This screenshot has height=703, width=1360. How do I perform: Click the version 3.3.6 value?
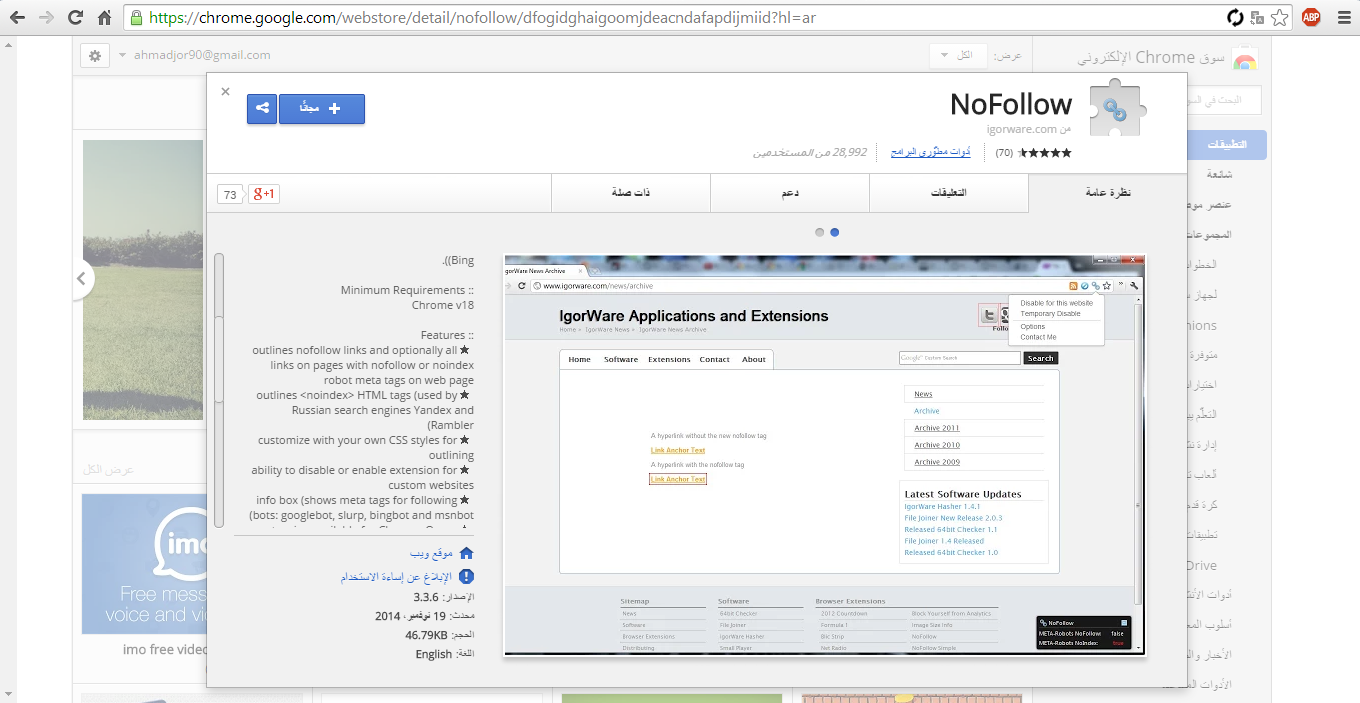coord(427,597)
